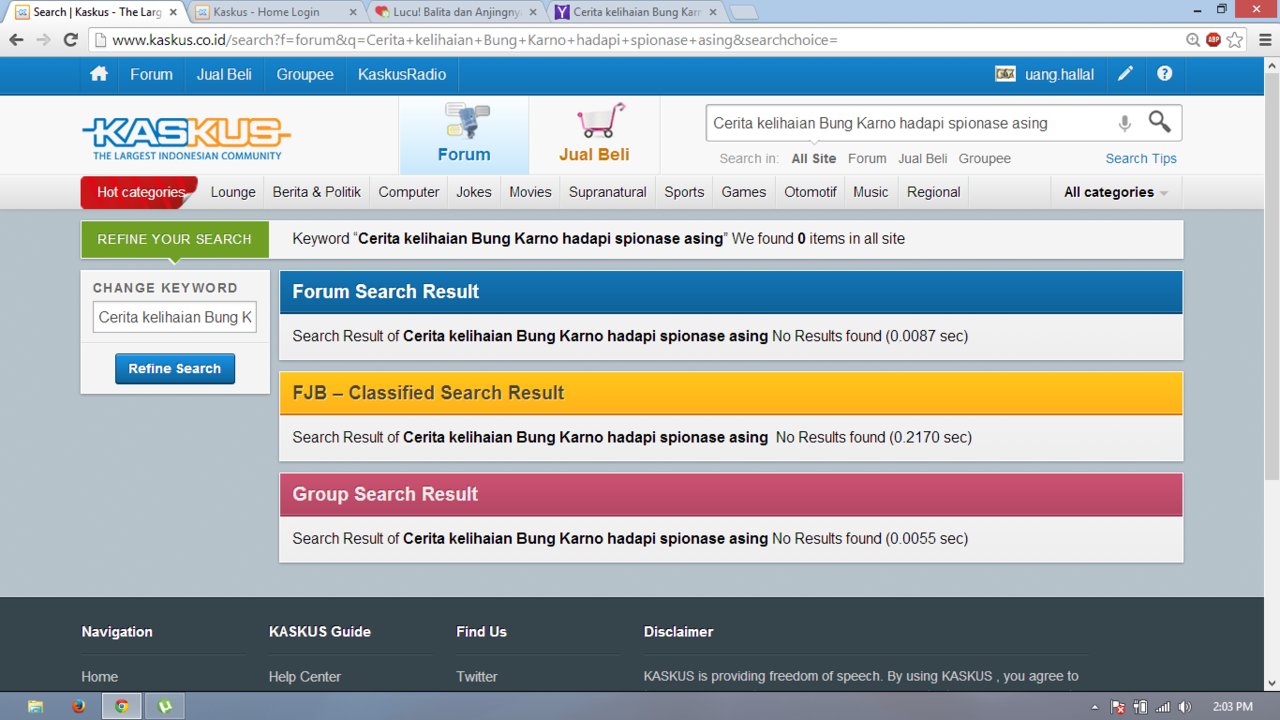Viewport: 1280px width, 720px height.
Task: Select the Otomotif category
Action: 810,192
